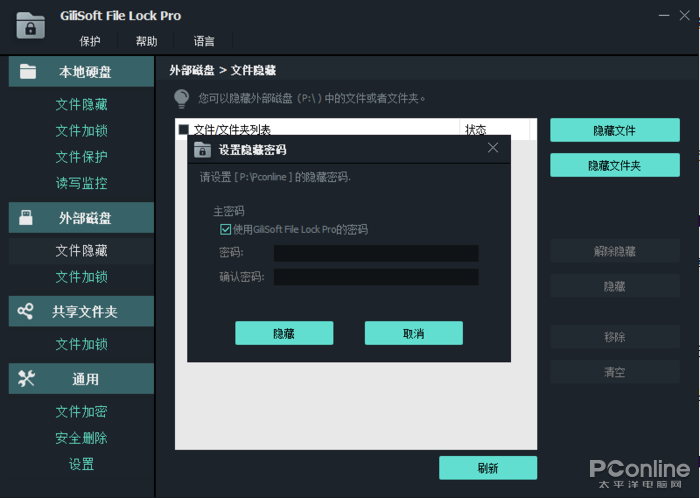
Task: Click the lightbulb tip icon
Action: click(x=181, y=99)
